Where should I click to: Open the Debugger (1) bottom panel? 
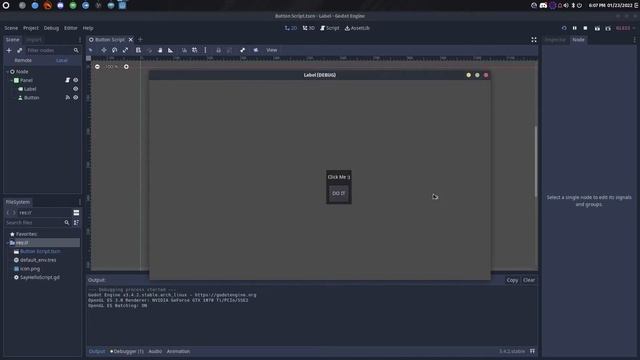(127, 351)
